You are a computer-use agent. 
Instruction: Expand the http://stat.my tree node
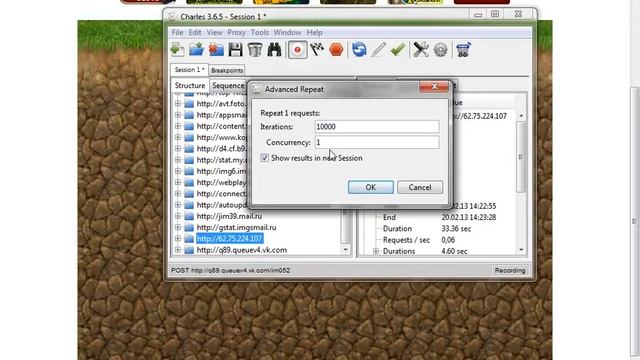[178, 160]
